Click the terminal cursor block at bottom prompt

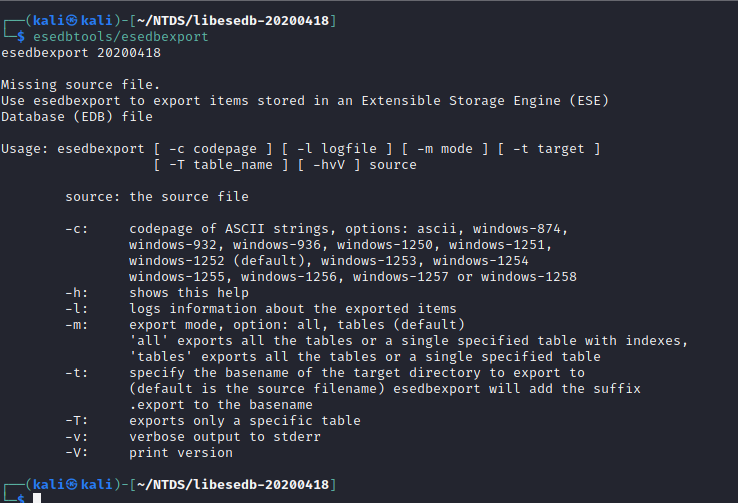[37, 498]
